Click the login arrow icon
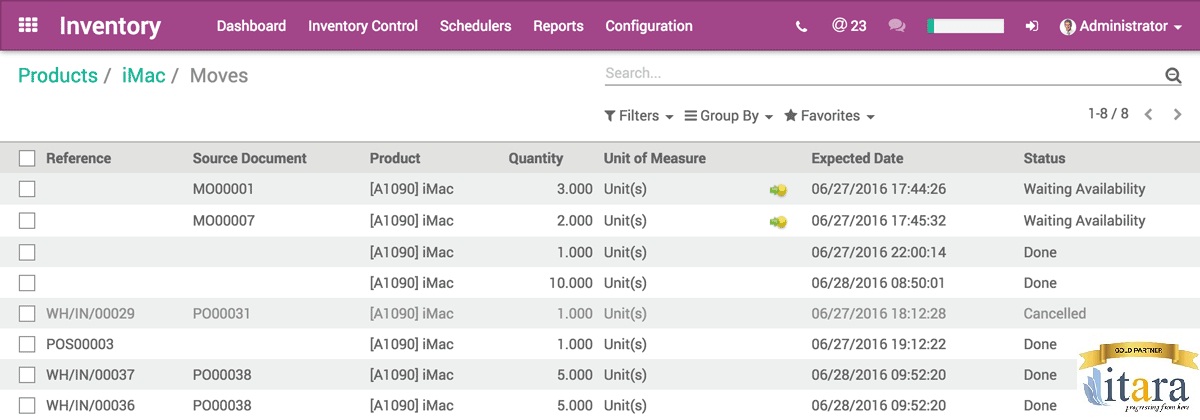This screenshot has height=420, width=1200. pos(1033,27)
